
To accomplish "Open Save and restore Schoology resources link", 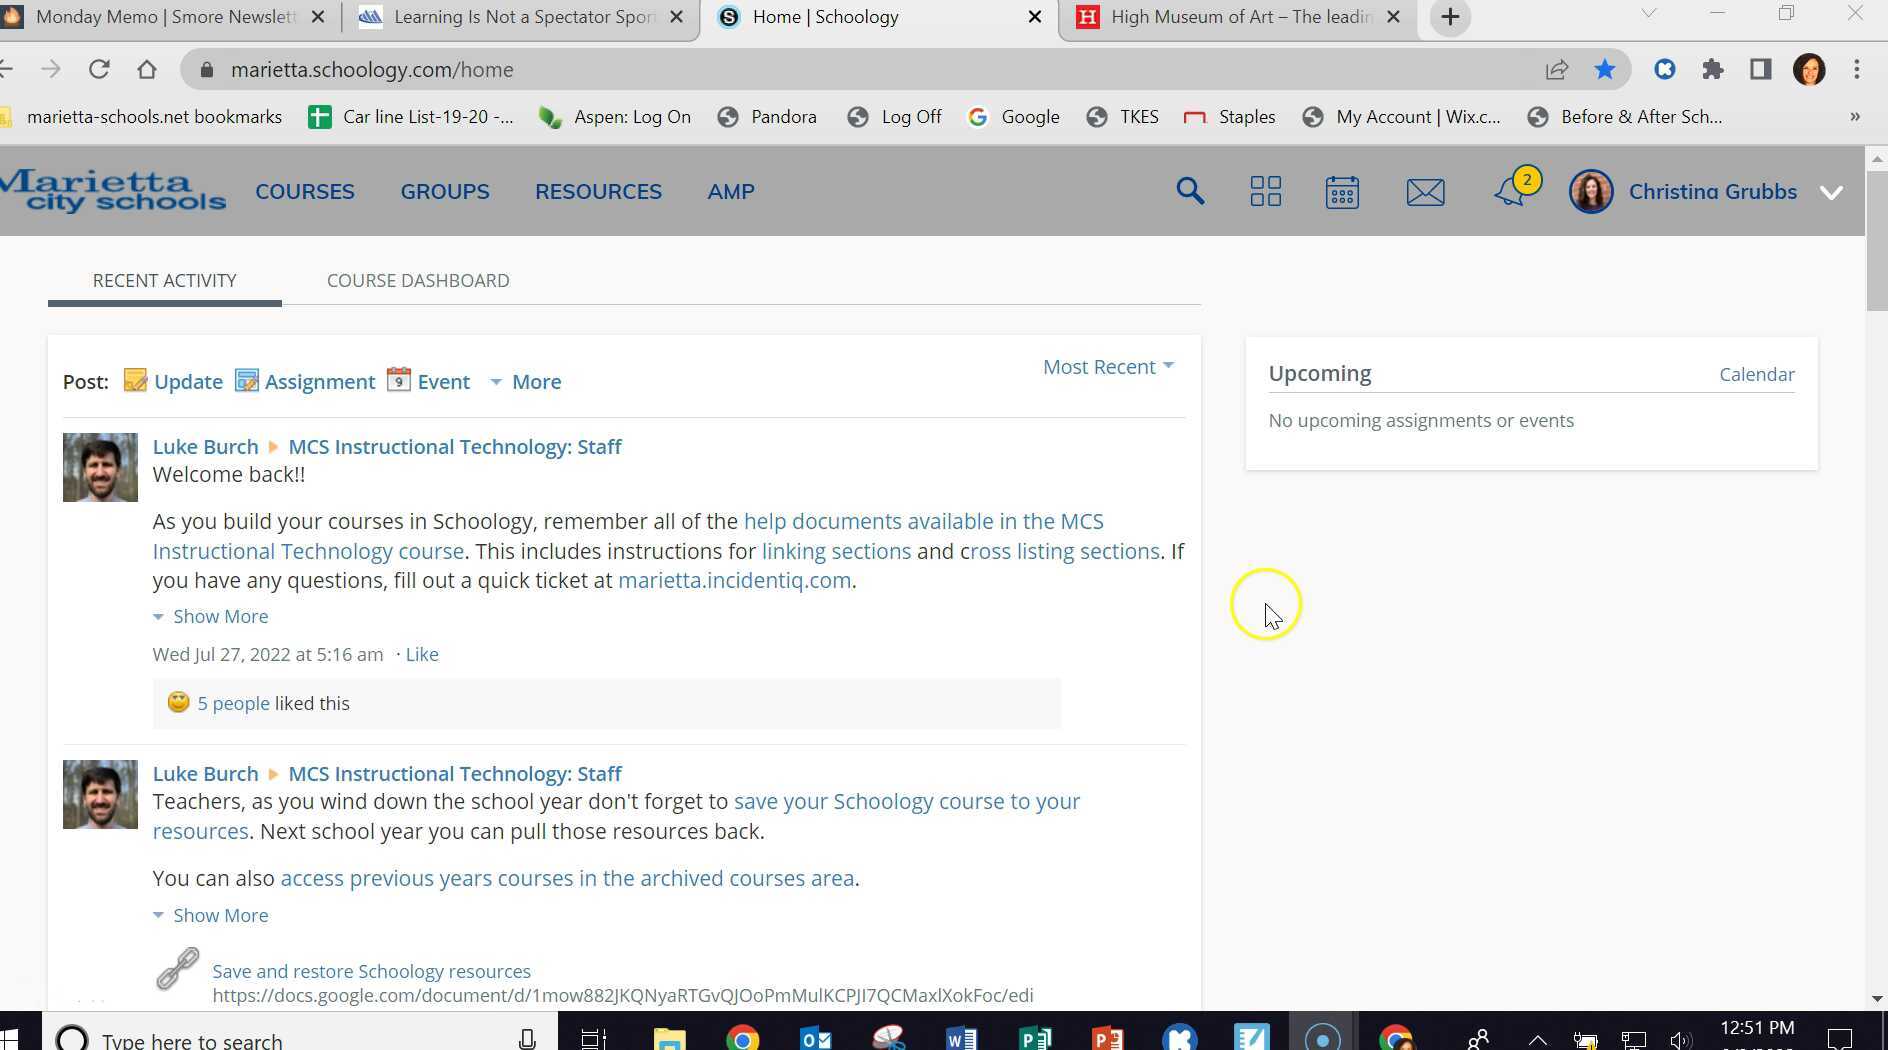I will tap(371, 972).
